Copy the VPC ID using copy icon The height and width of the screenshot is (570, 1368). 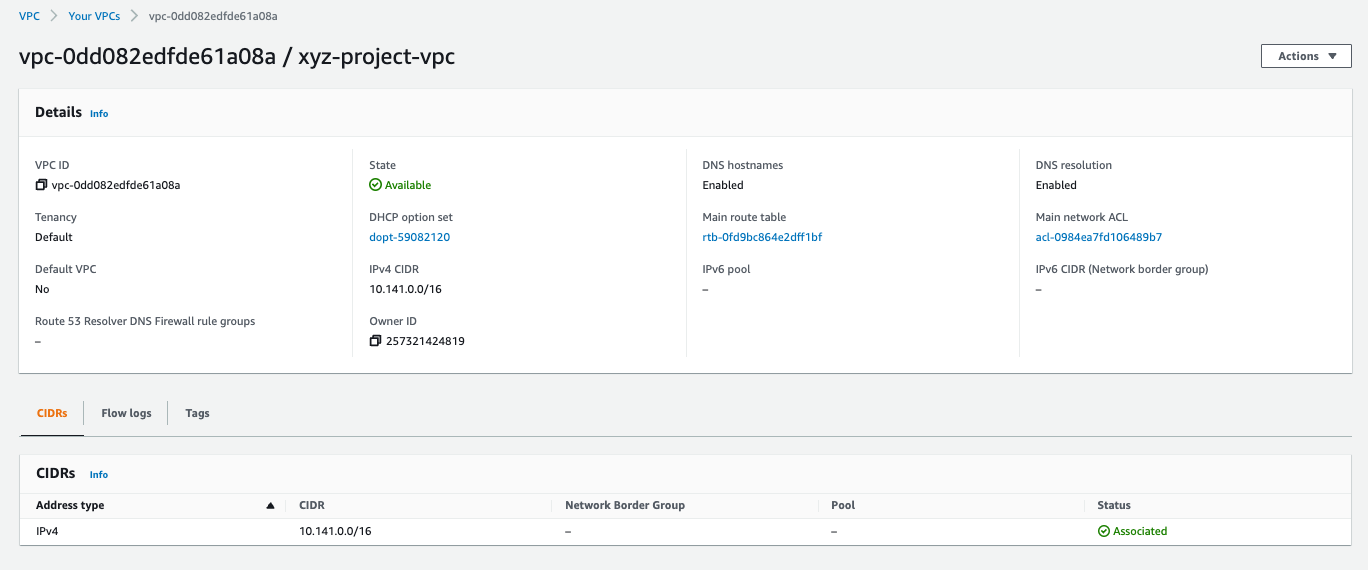click(41, 185)
